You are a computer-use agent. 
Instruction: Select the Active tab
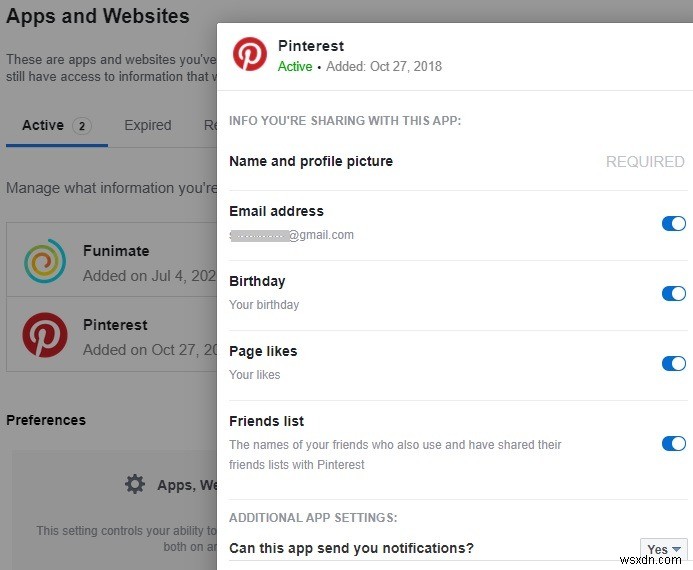[x=57, y=125]
